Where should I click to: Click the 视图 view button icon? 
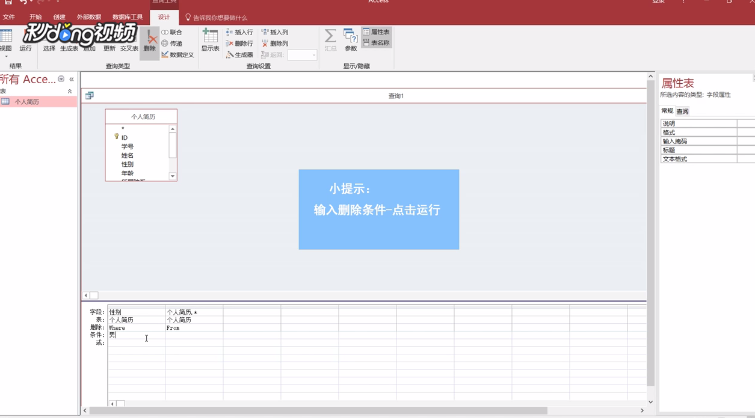[x=6, y=36]
